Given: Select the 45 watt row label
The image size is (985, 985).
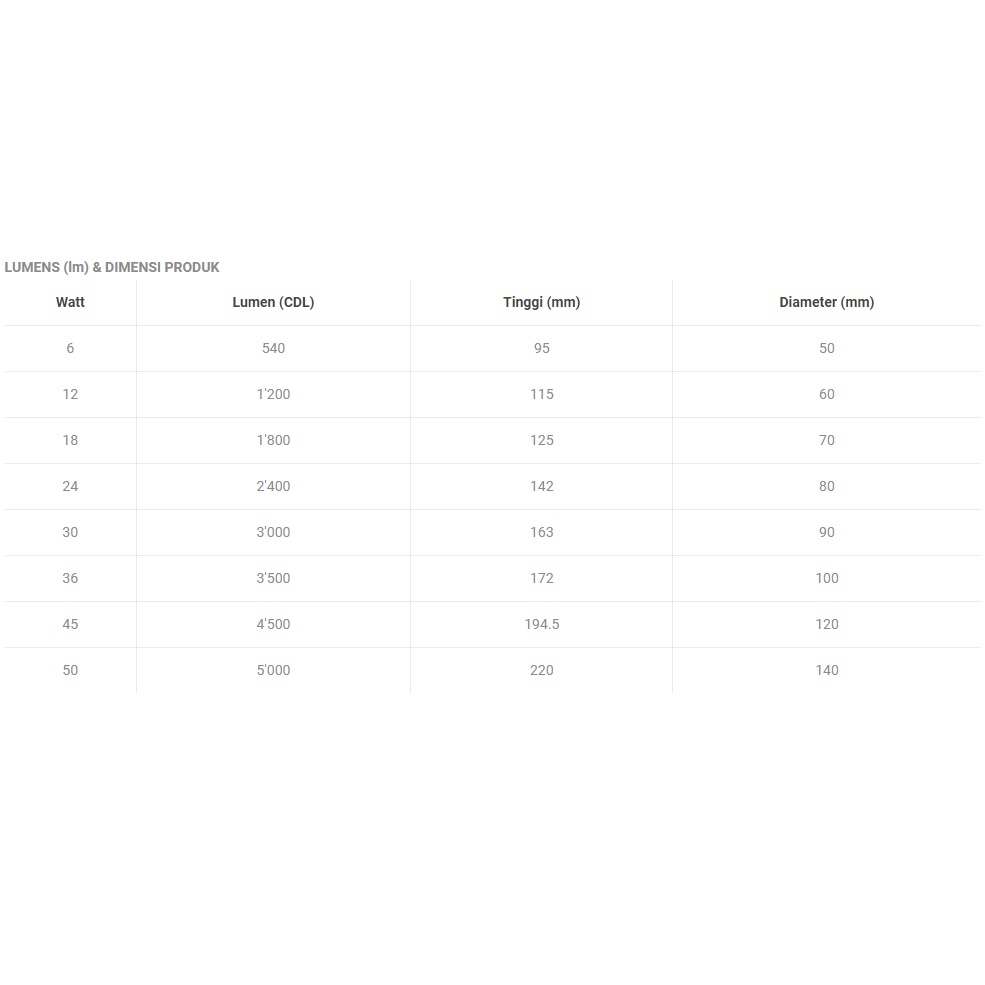Looking at the screenshot, I should [70, 624].
